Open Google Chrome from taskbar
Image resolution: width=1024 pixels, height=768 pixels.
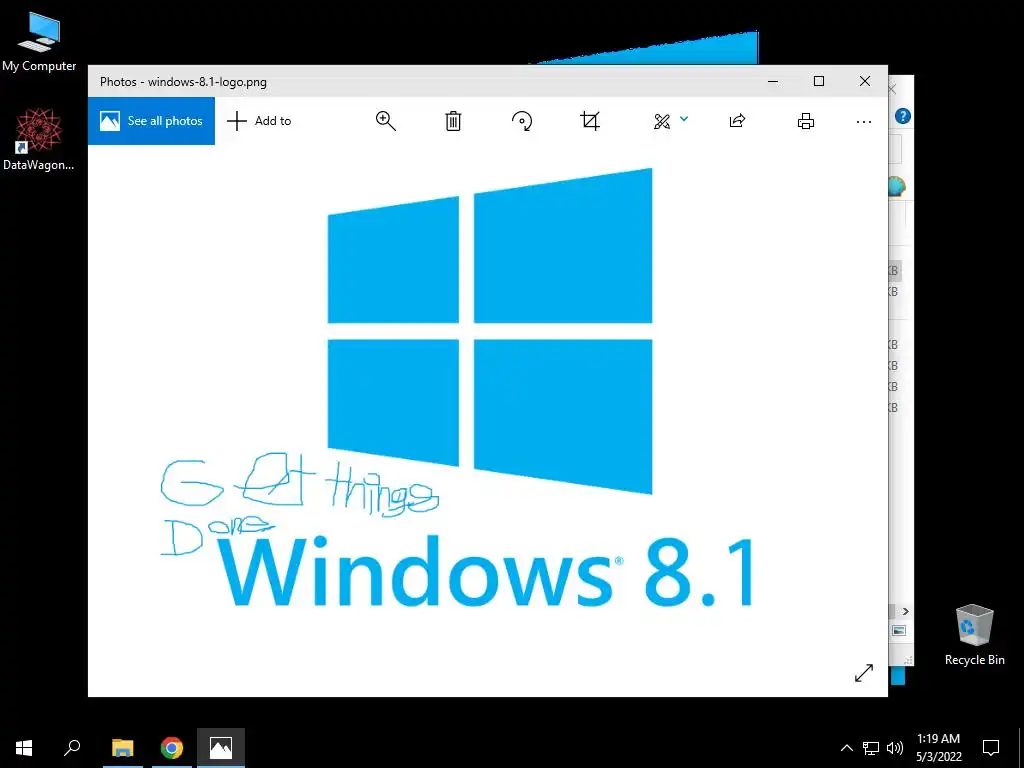[x=172, y=748]
